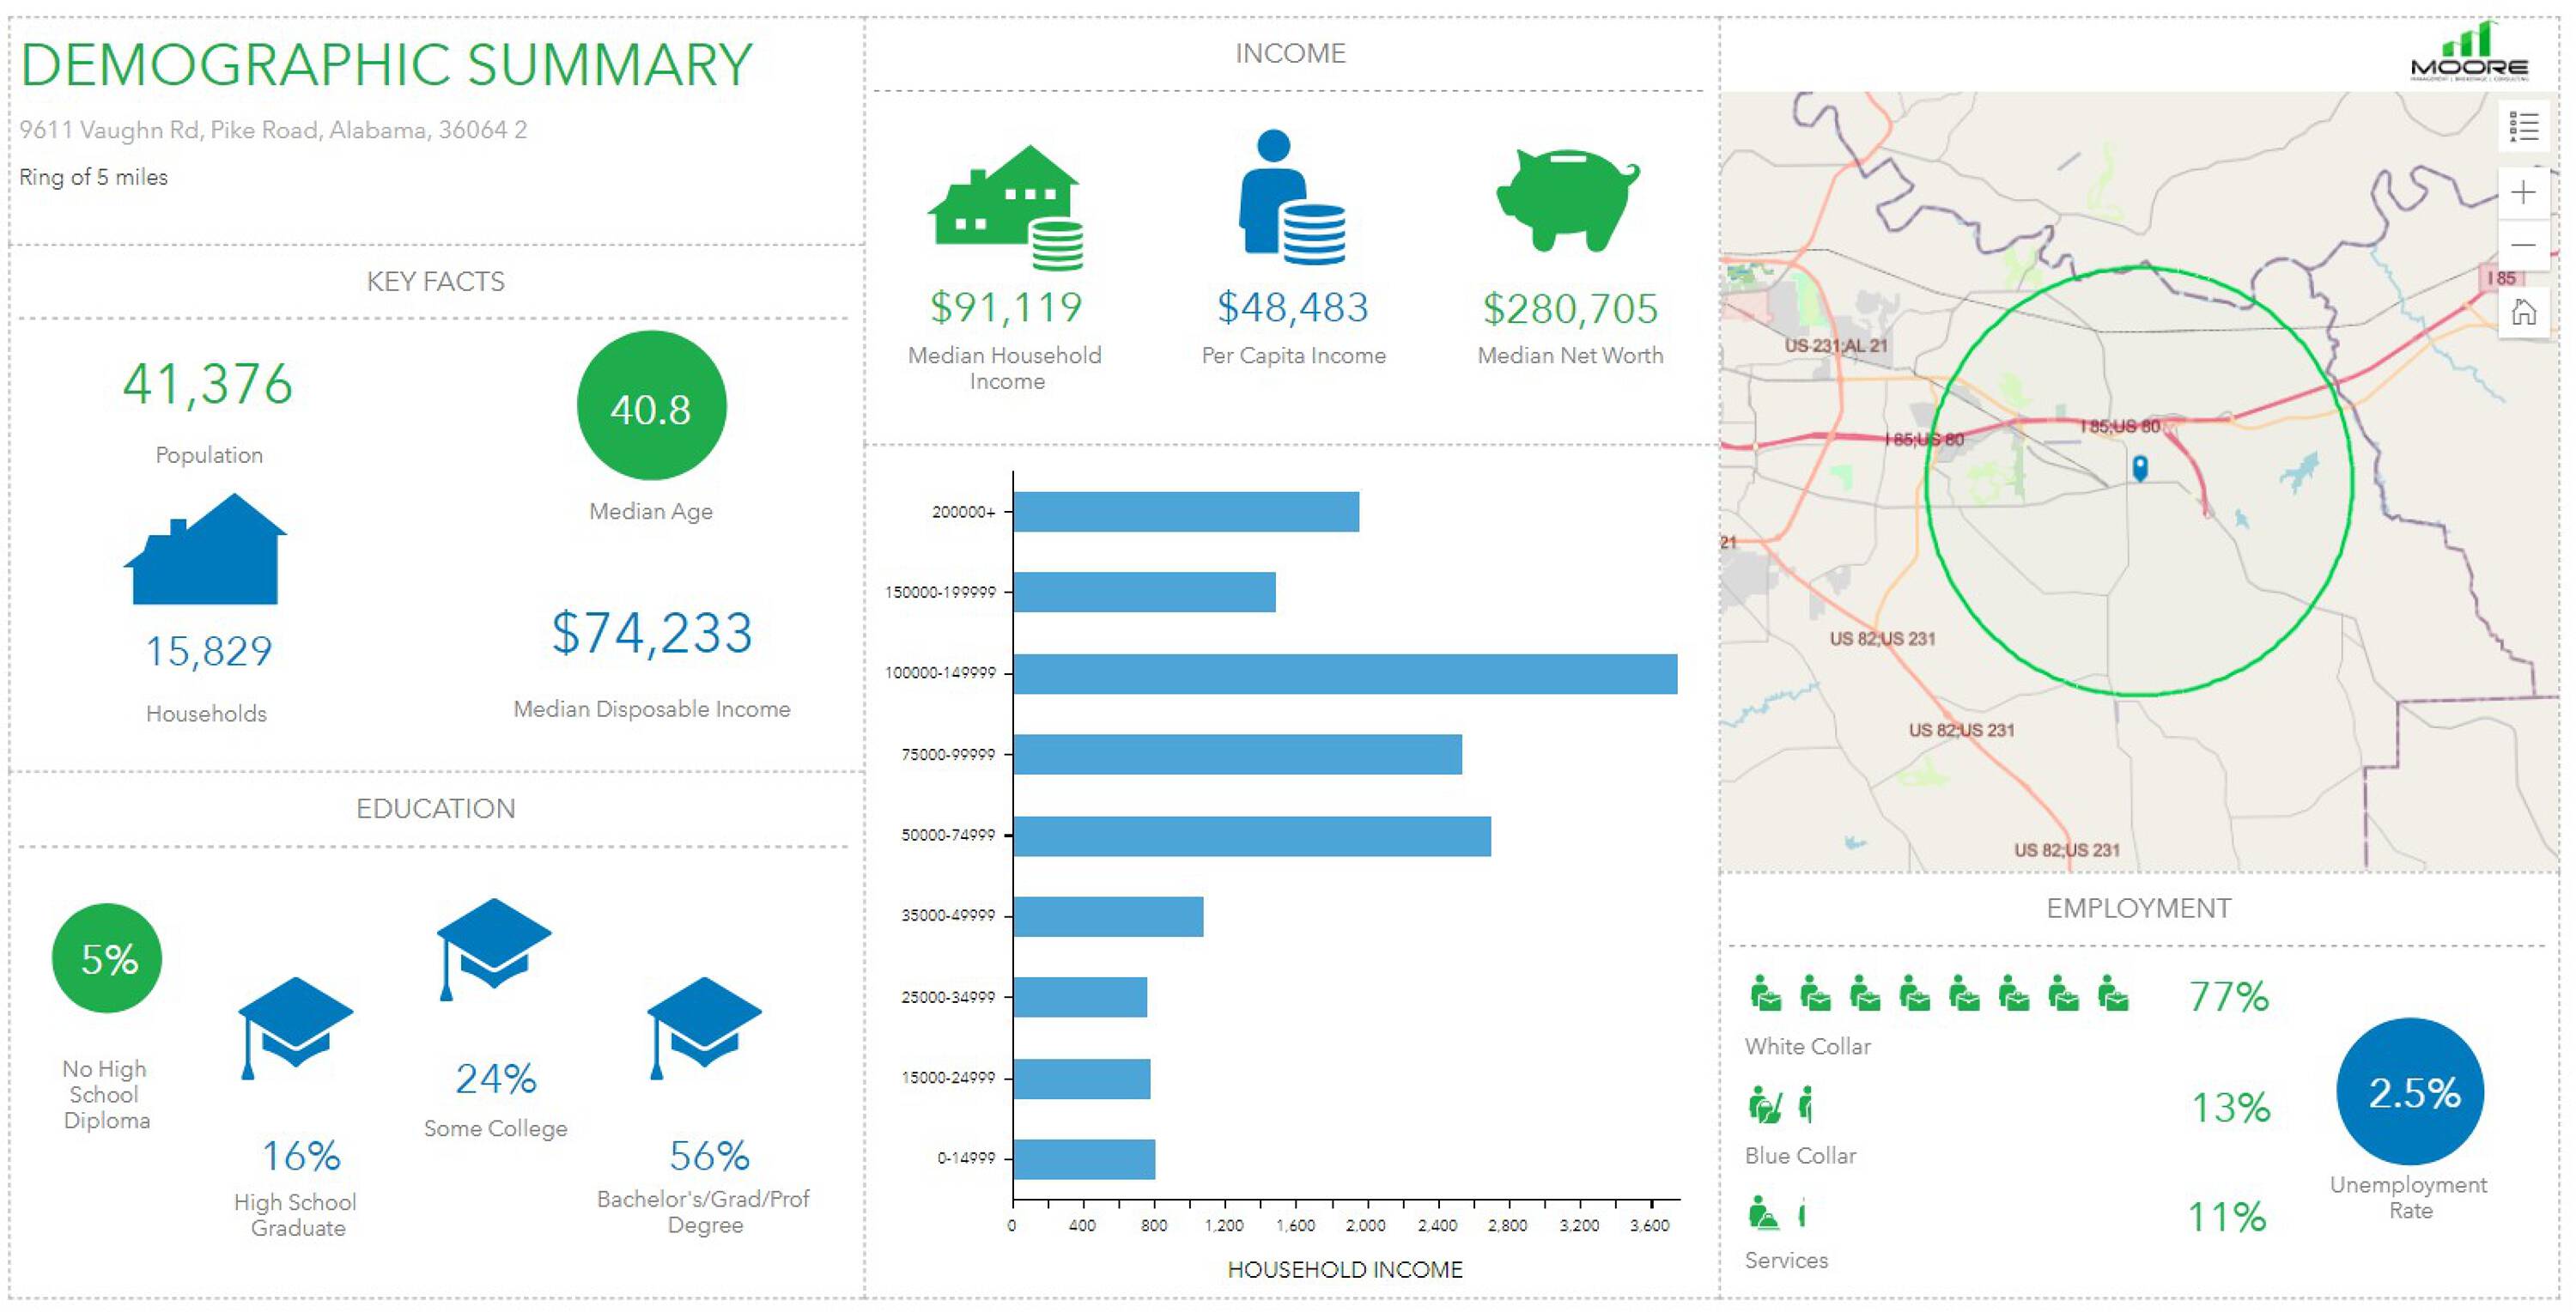2576x1313 pixels.
Task: Click the map legend list icon
Action: pyautogui.click(x=2522, y=127)
